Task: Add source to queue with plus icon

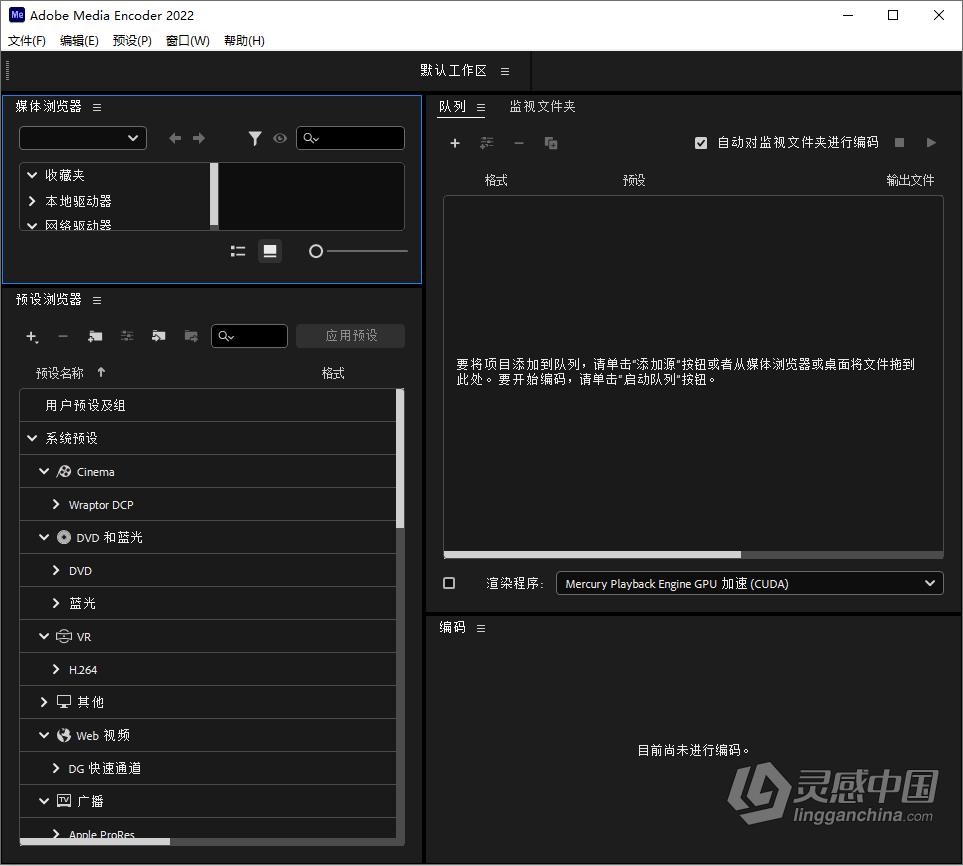Action: pos(455,143)
